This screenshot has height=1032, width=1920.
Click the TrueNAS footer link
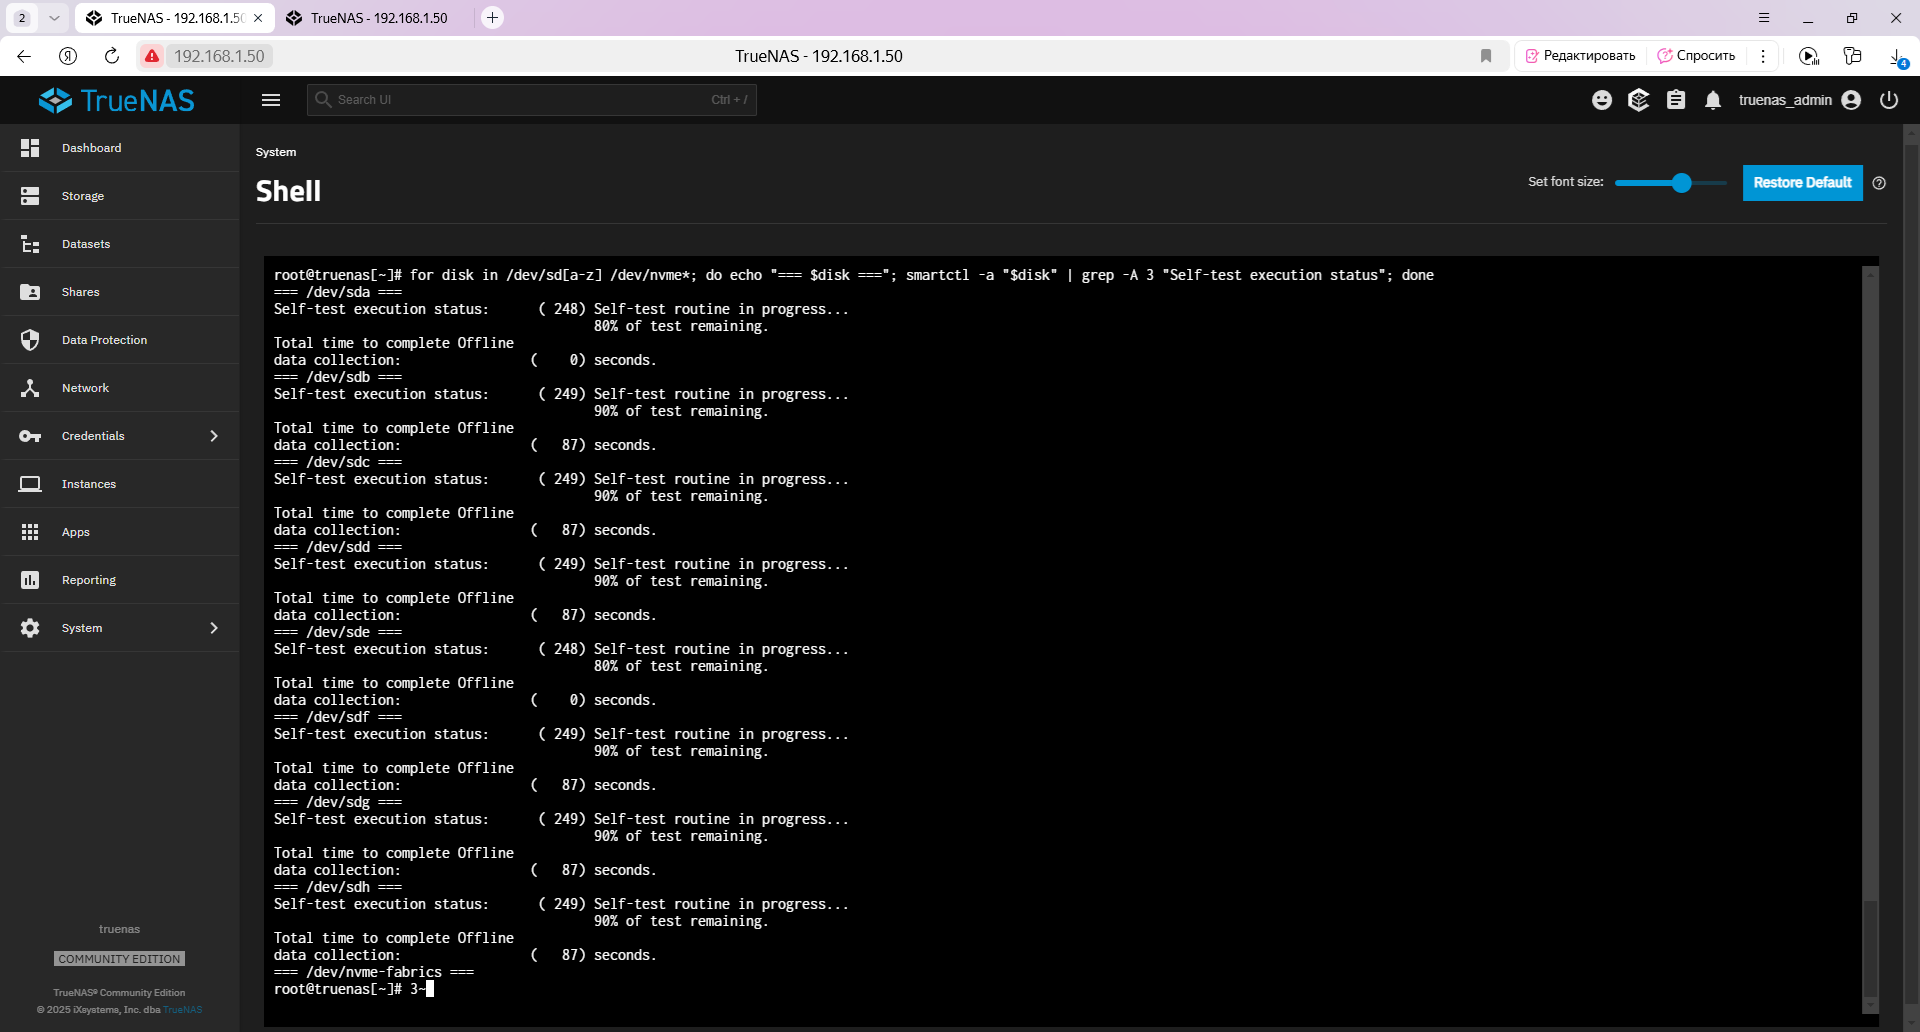[183, 1010]
